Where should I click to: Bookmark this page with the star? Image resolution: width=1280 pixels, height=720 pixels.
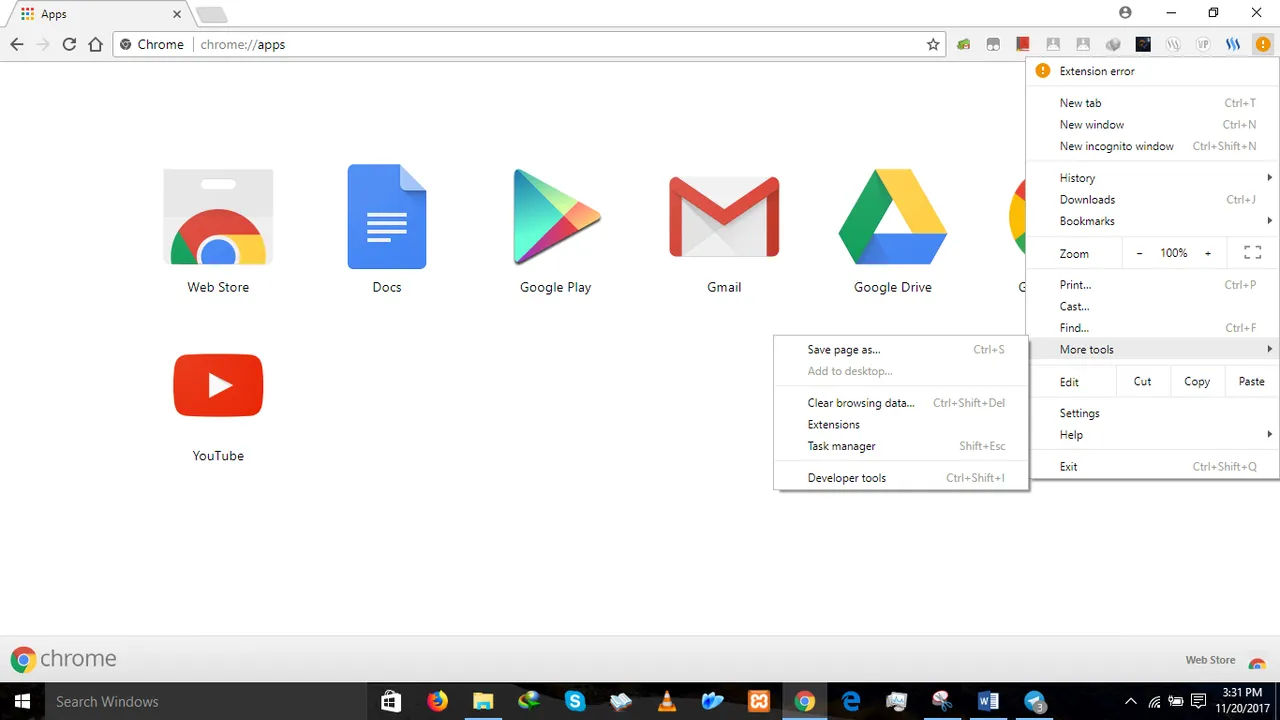933,44
